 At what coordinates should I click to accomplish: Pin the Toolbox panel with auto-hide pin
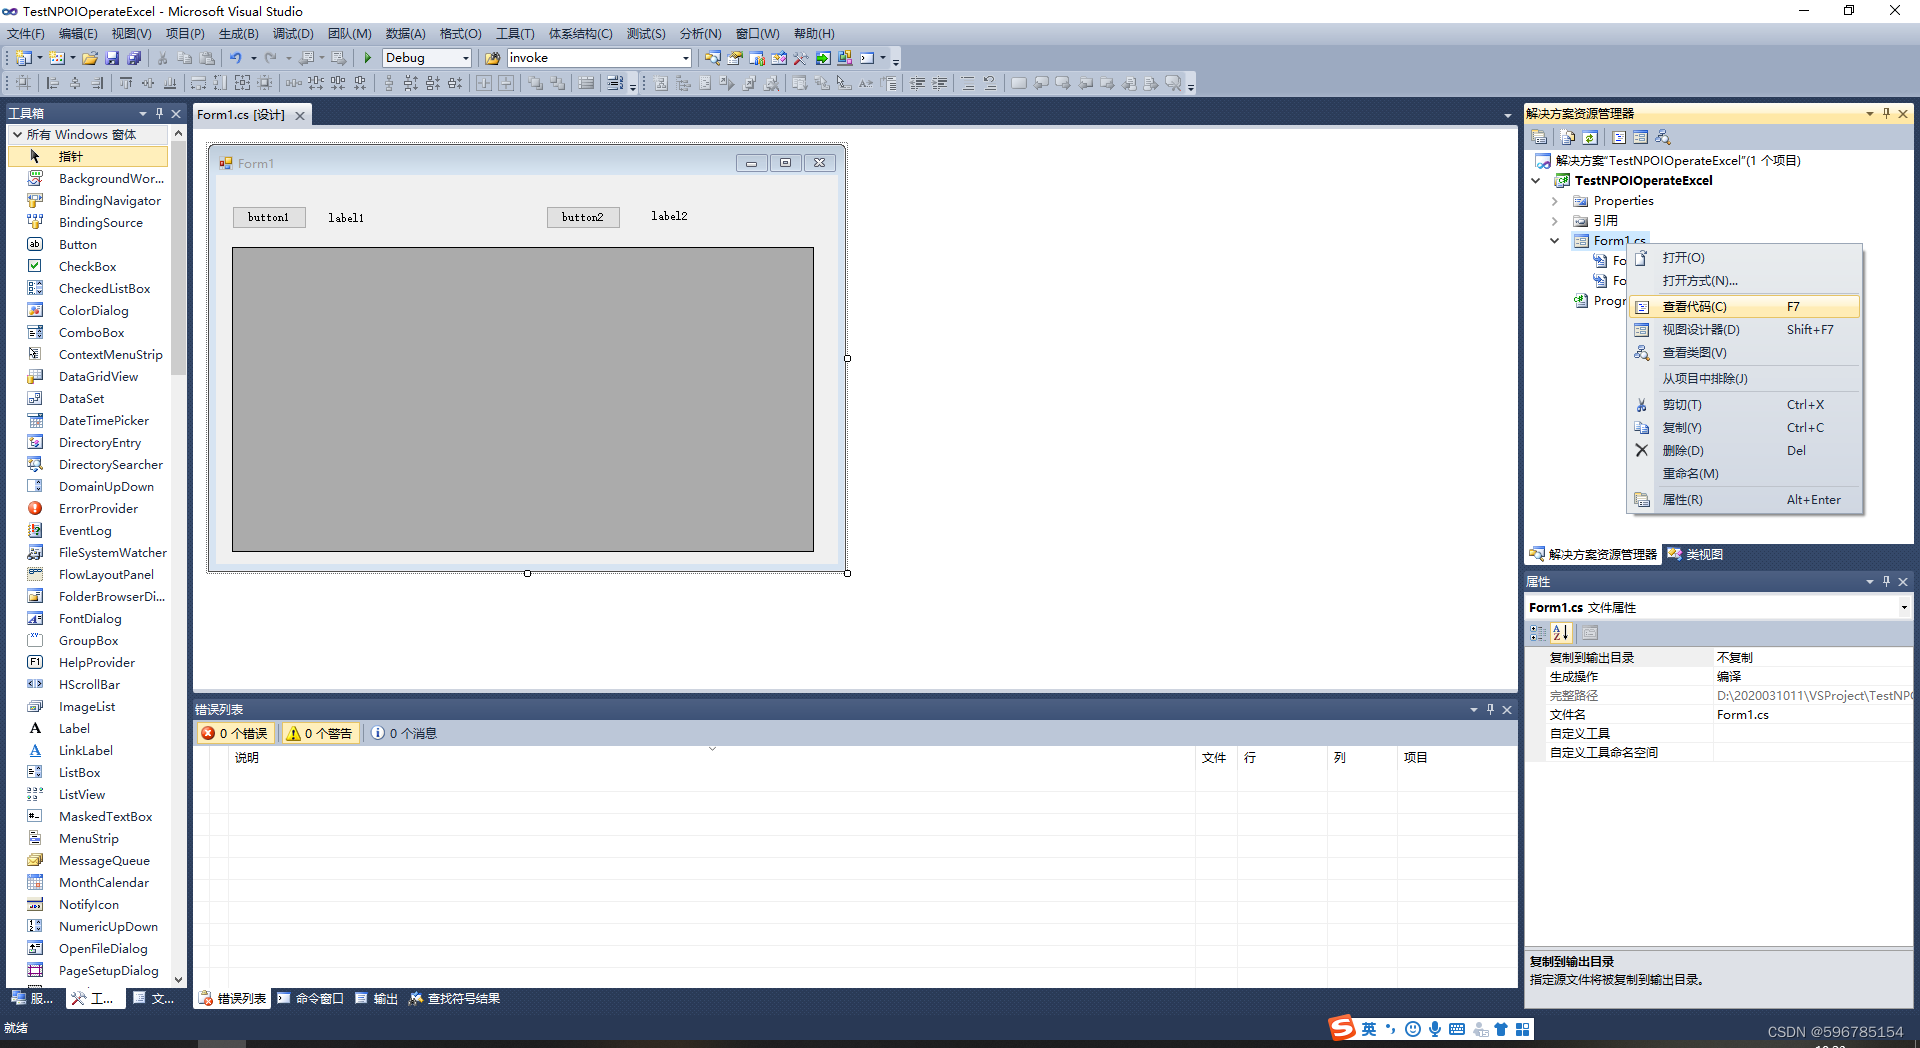(x=159, y=113)
